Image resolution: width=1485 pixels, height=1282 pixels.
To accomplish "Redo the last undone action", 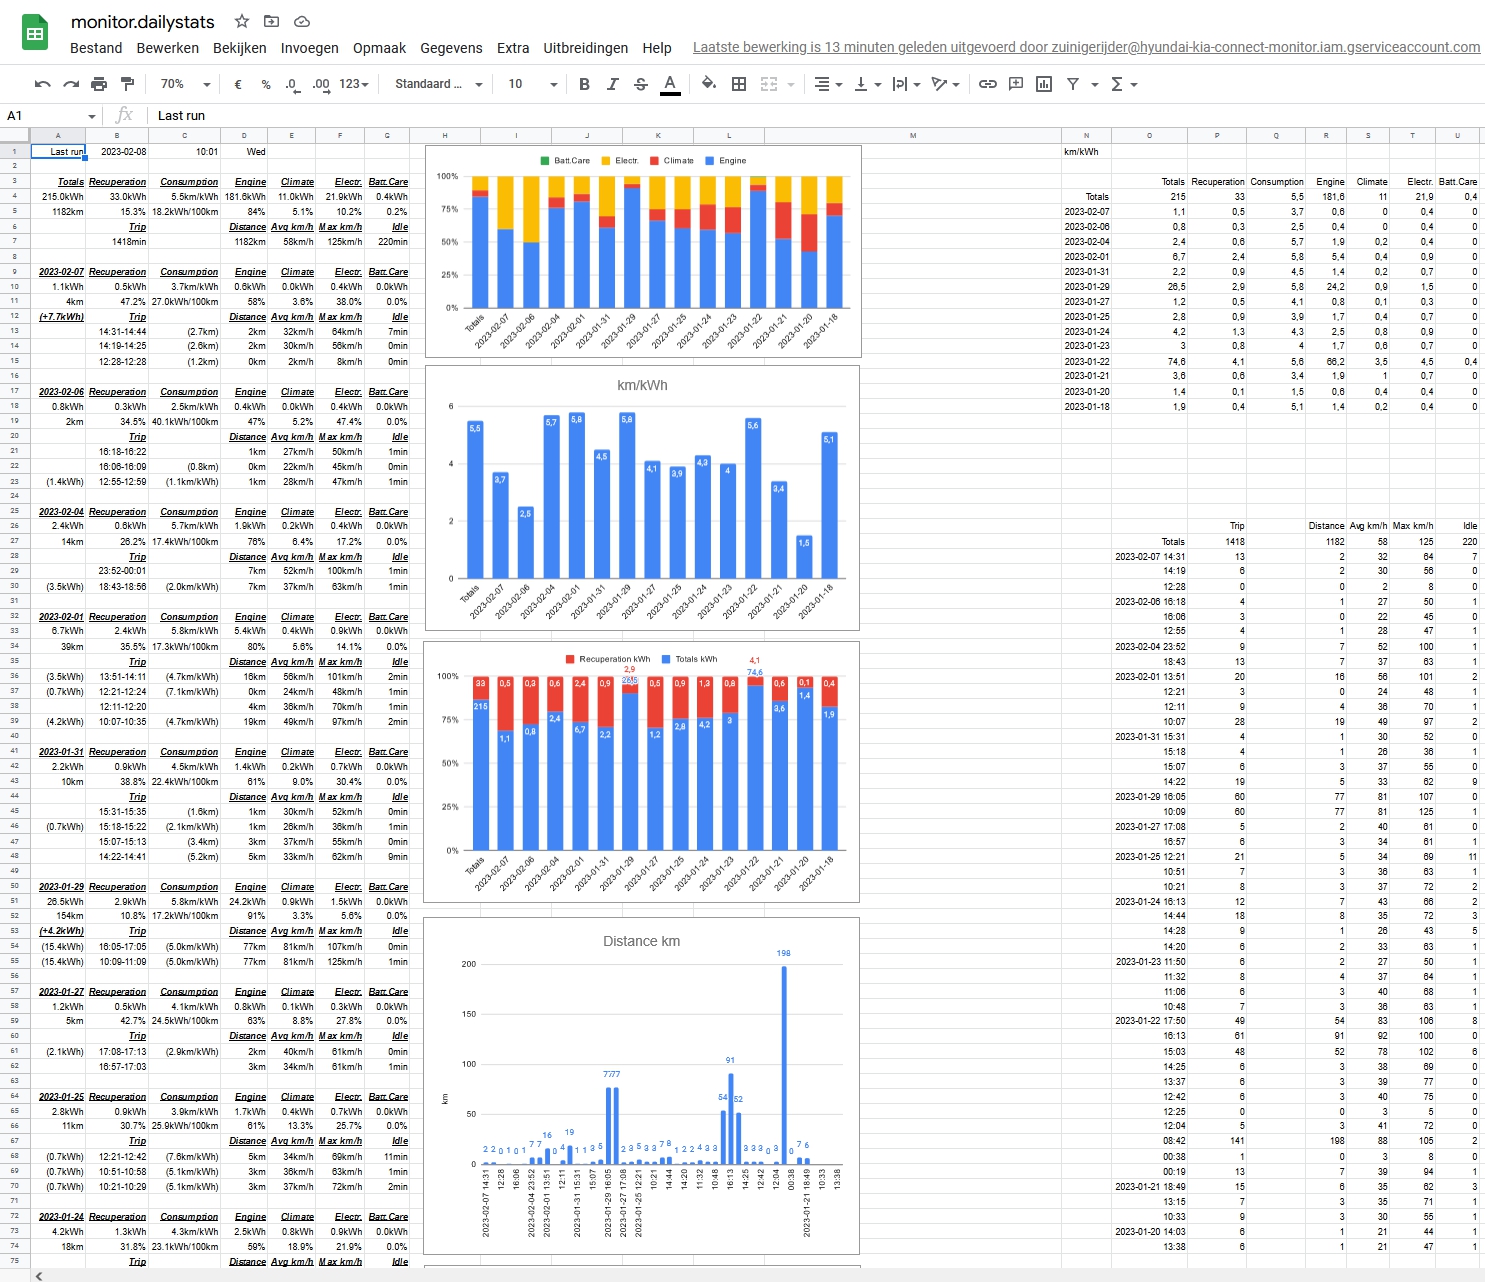I will 71,84.
